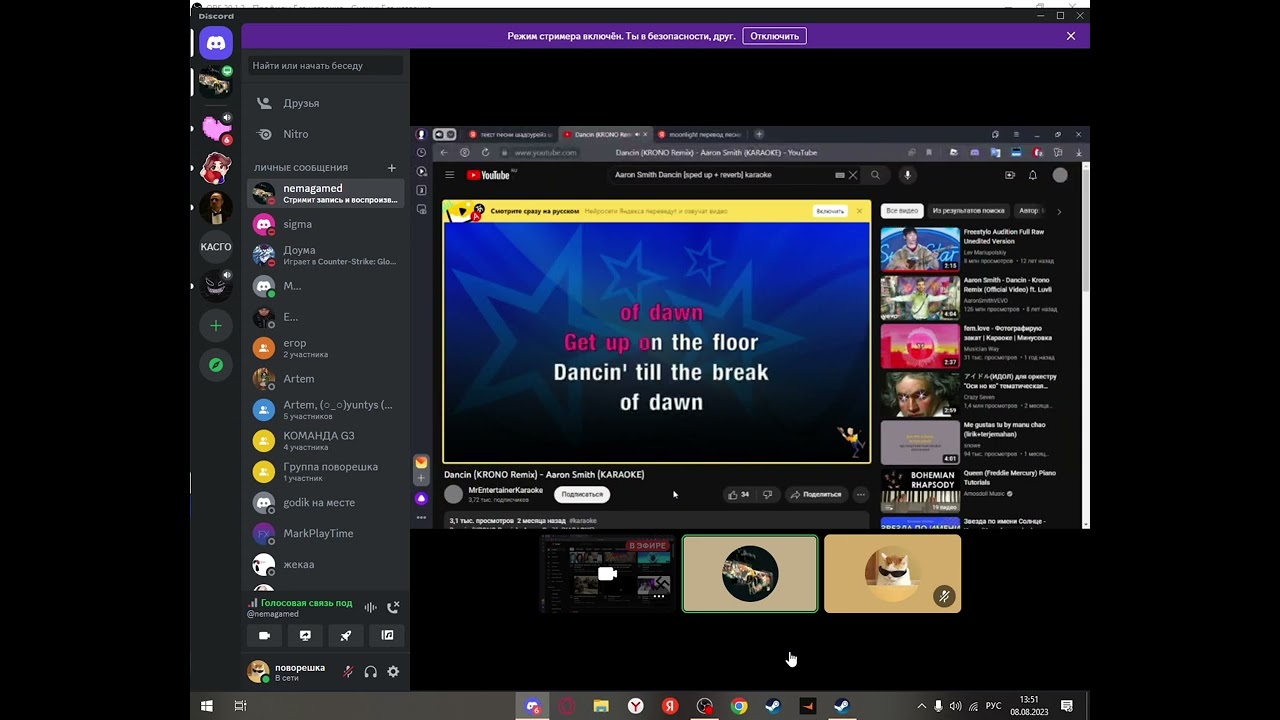This screenshot has height=720, width=1280.
Task: Open Друзья page
Action: coord(326,103)
